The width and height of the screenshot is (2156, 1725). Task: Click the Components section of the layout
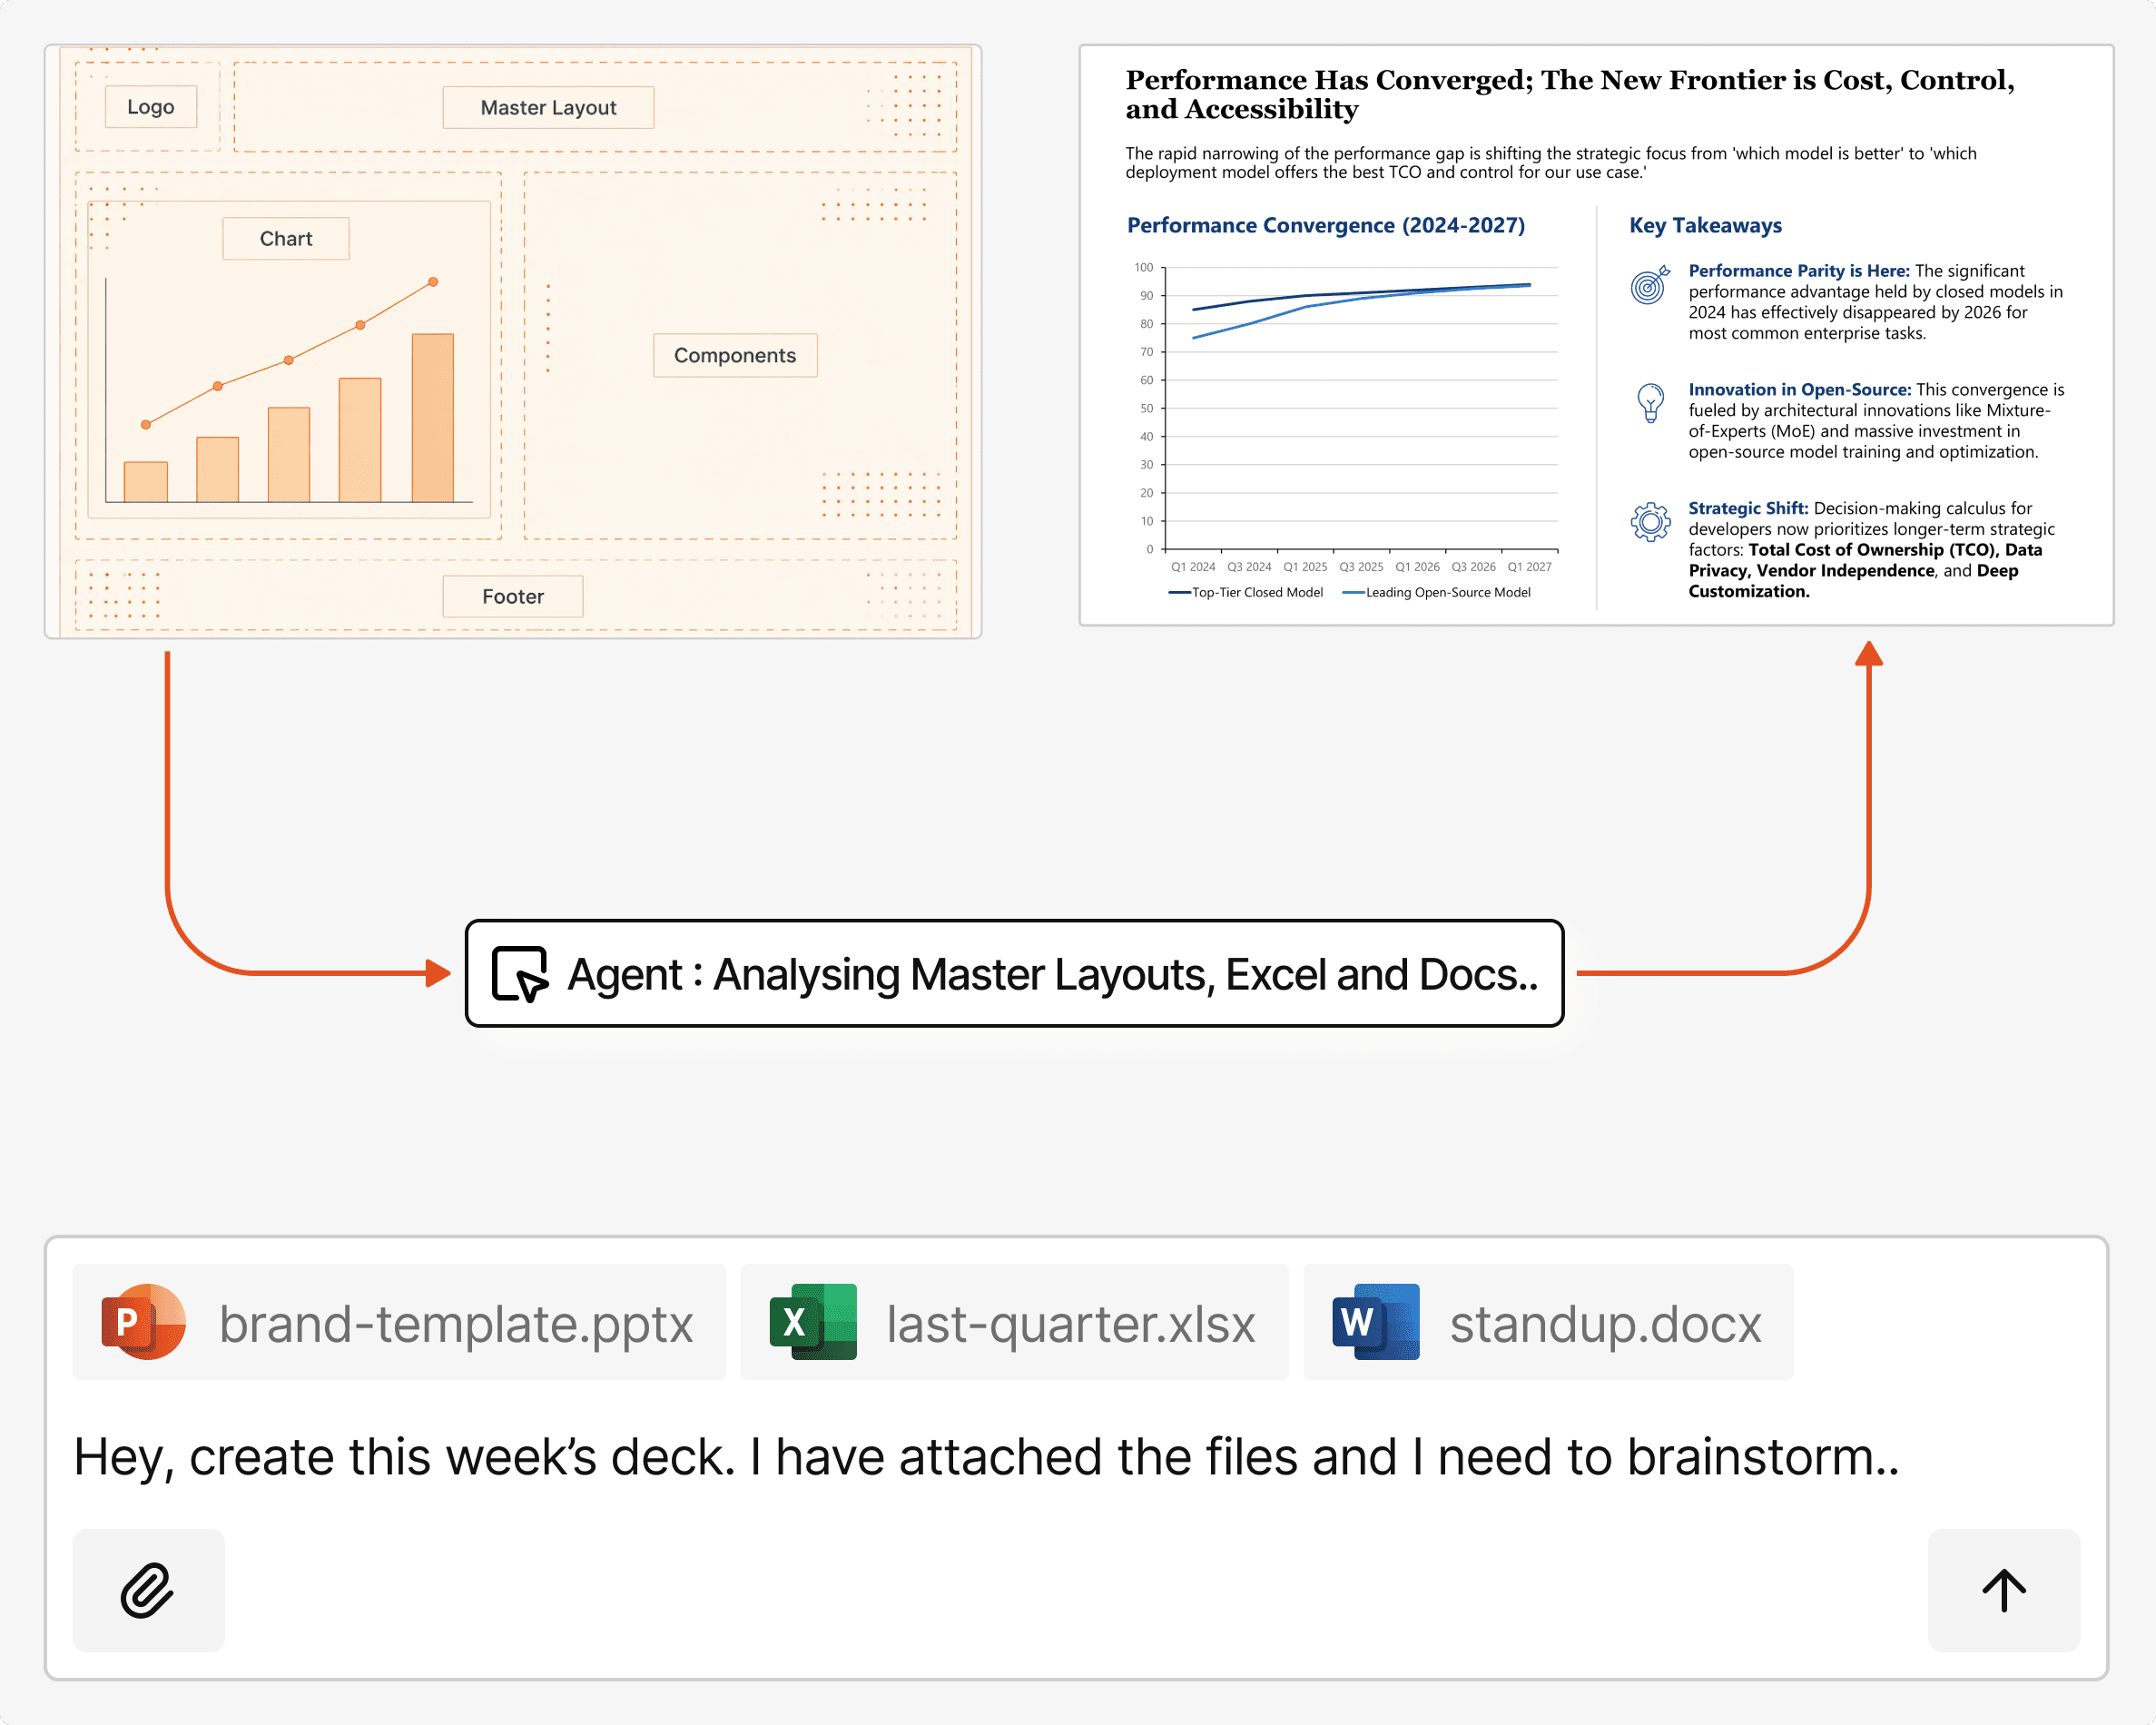(734, 355)
